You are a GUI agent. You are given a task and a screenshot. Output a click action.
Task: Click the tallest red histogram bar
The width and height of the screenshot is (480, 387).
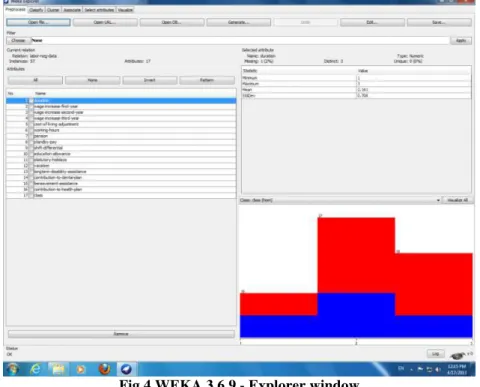[x=356, y=255]
